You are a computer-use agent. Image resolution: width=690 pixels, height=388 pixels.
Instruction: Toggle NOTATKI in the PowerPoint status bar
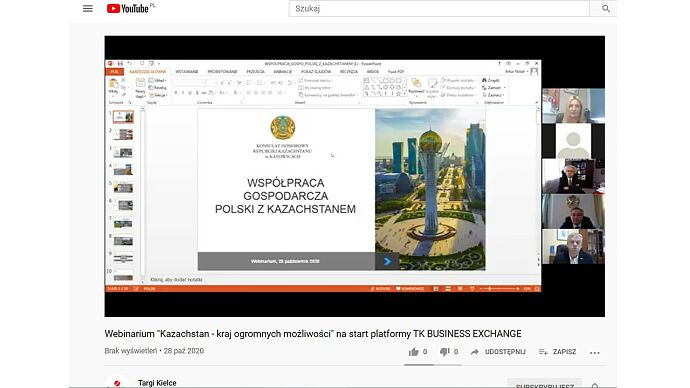pos(380,289)
